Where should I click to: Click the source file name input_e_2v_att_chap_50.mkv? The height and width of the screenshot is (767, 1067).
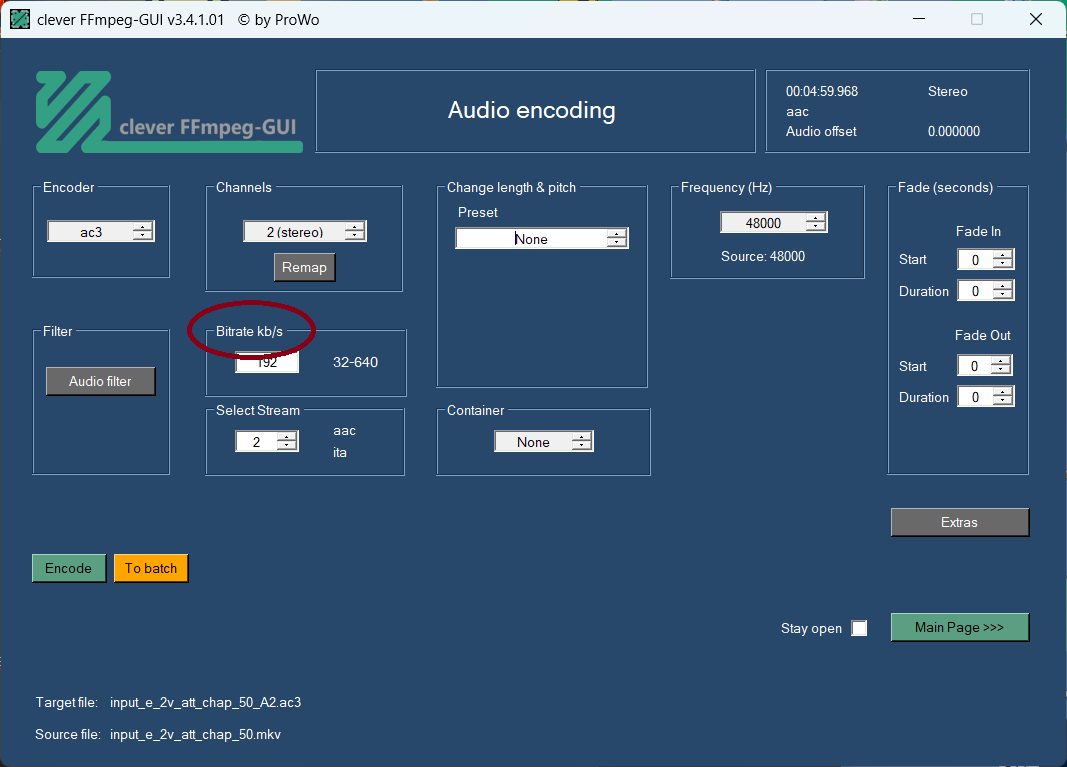pyautogui.click(x=195, y=734)
